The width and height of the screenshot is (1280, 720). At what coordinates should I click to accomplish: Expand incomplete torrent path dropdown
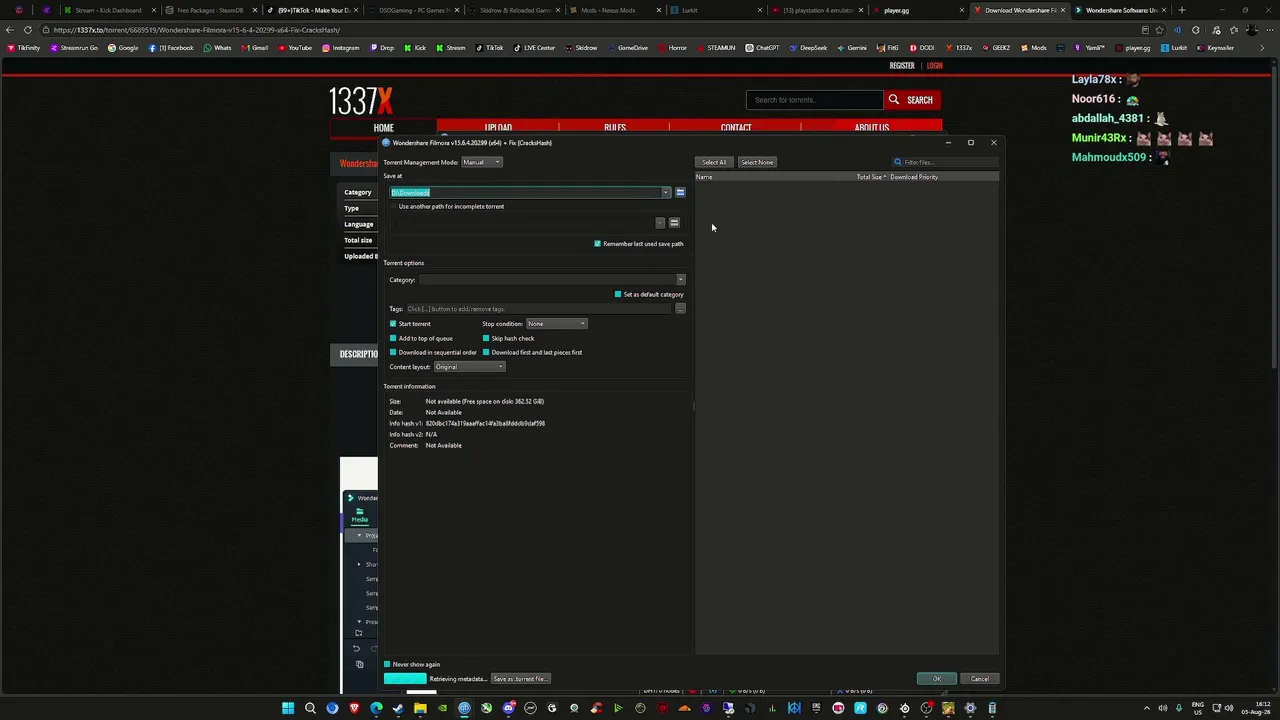point(660,222)
